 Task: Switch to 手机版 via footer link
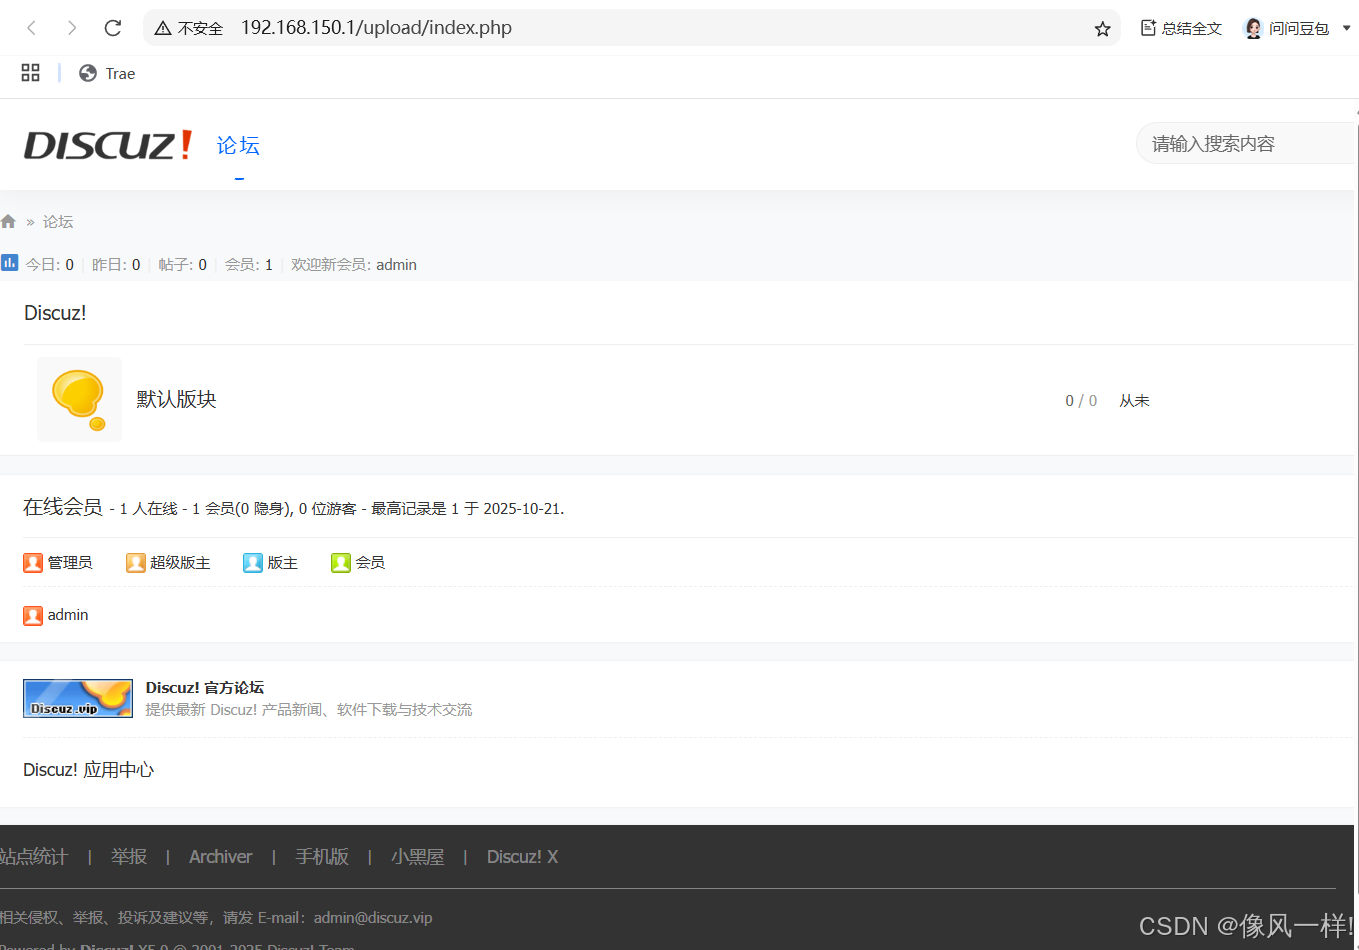pyautogui.click(x=322, y=857)
